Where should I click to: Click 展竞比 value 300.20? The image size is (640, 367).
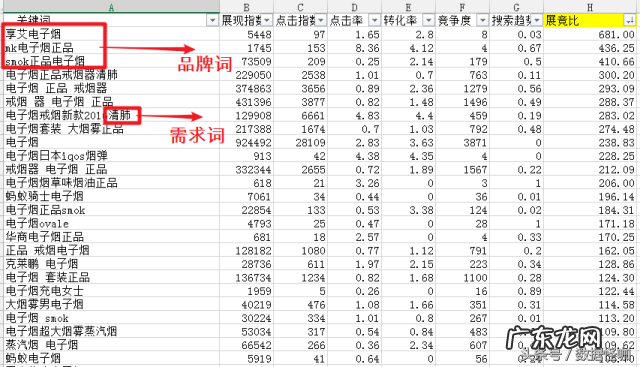point(616,75)
